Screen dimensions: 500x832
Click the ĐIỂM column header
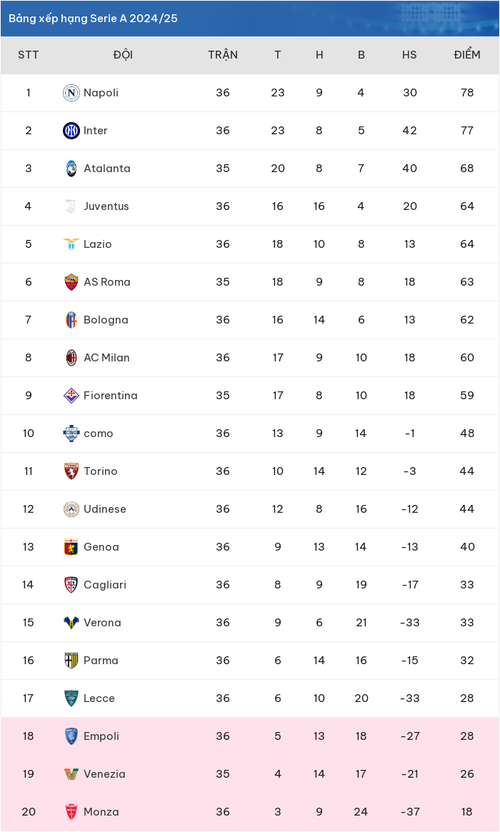point(467,55)
